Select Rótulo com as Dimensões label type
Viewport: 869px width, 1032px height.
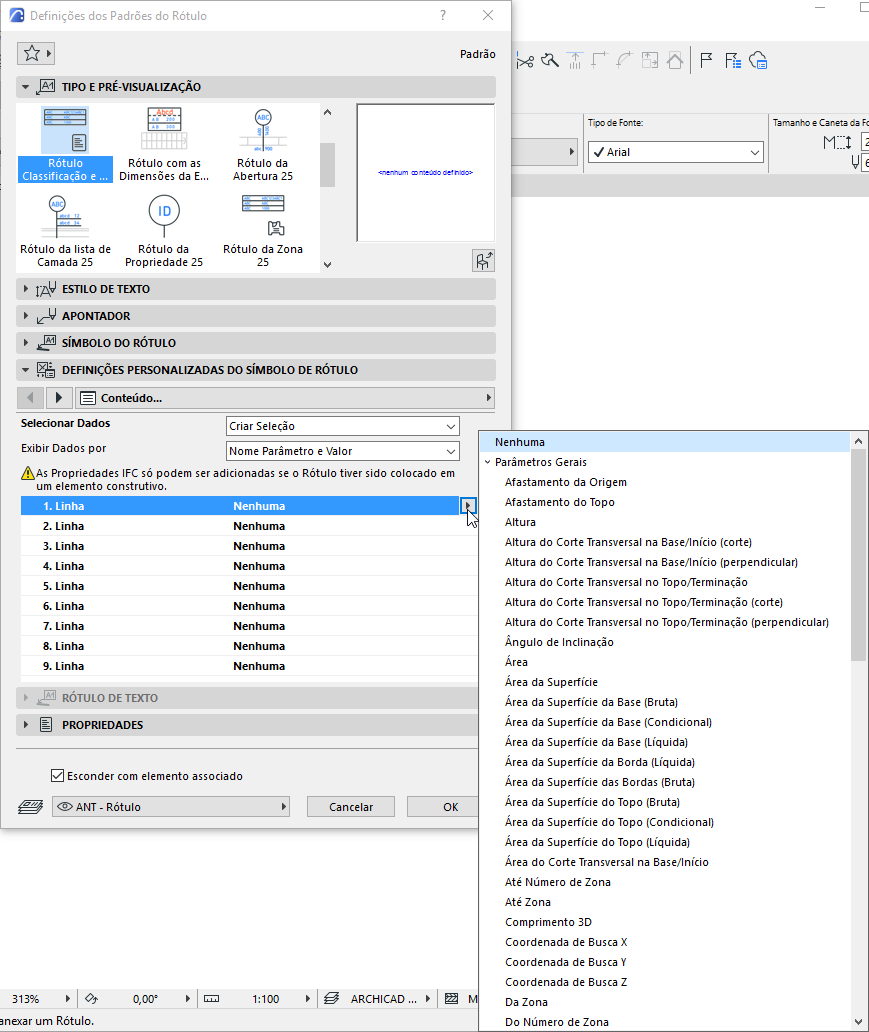[x=164, y=145]
